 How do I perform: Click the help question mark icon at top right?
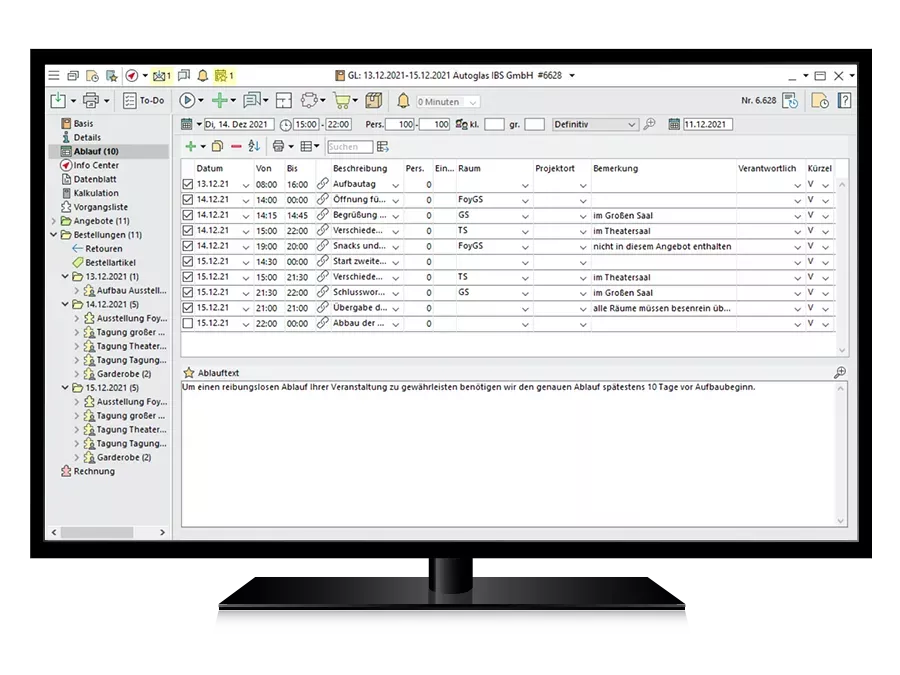coord(844,100)
